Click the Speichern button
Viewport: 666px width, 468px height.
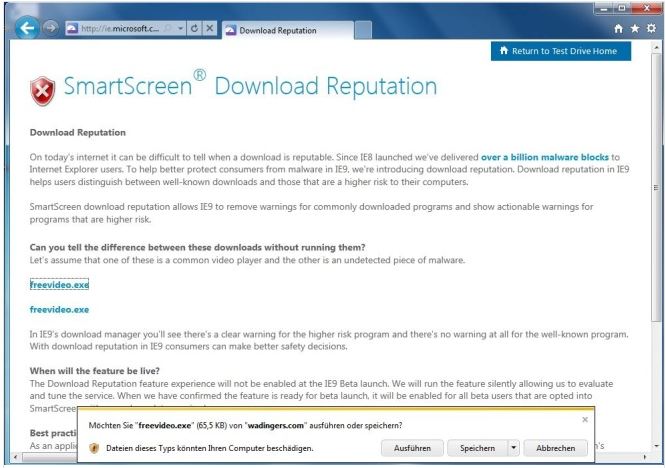pyautogui.click(x=476, y=448)
